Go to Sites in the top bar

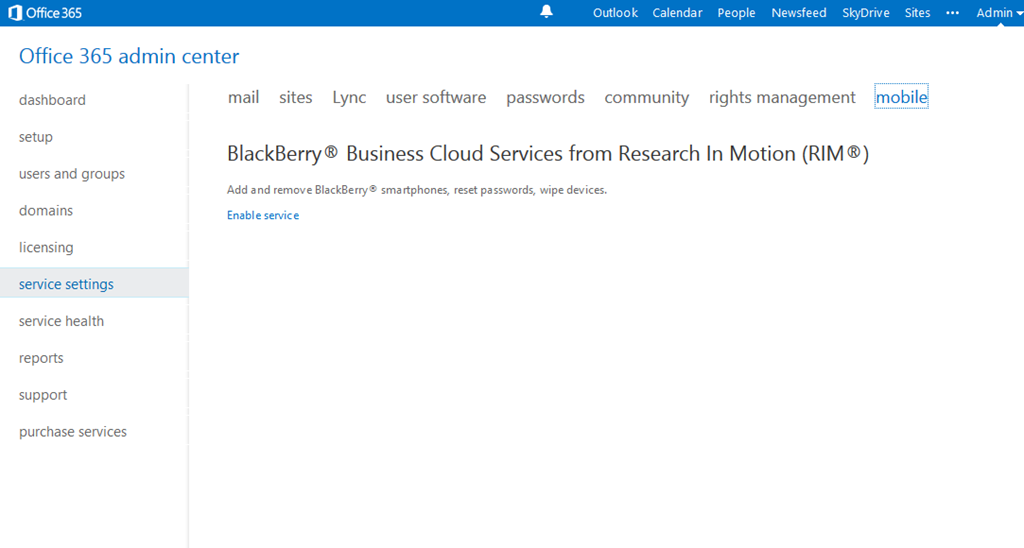click(x=917, y=13)
